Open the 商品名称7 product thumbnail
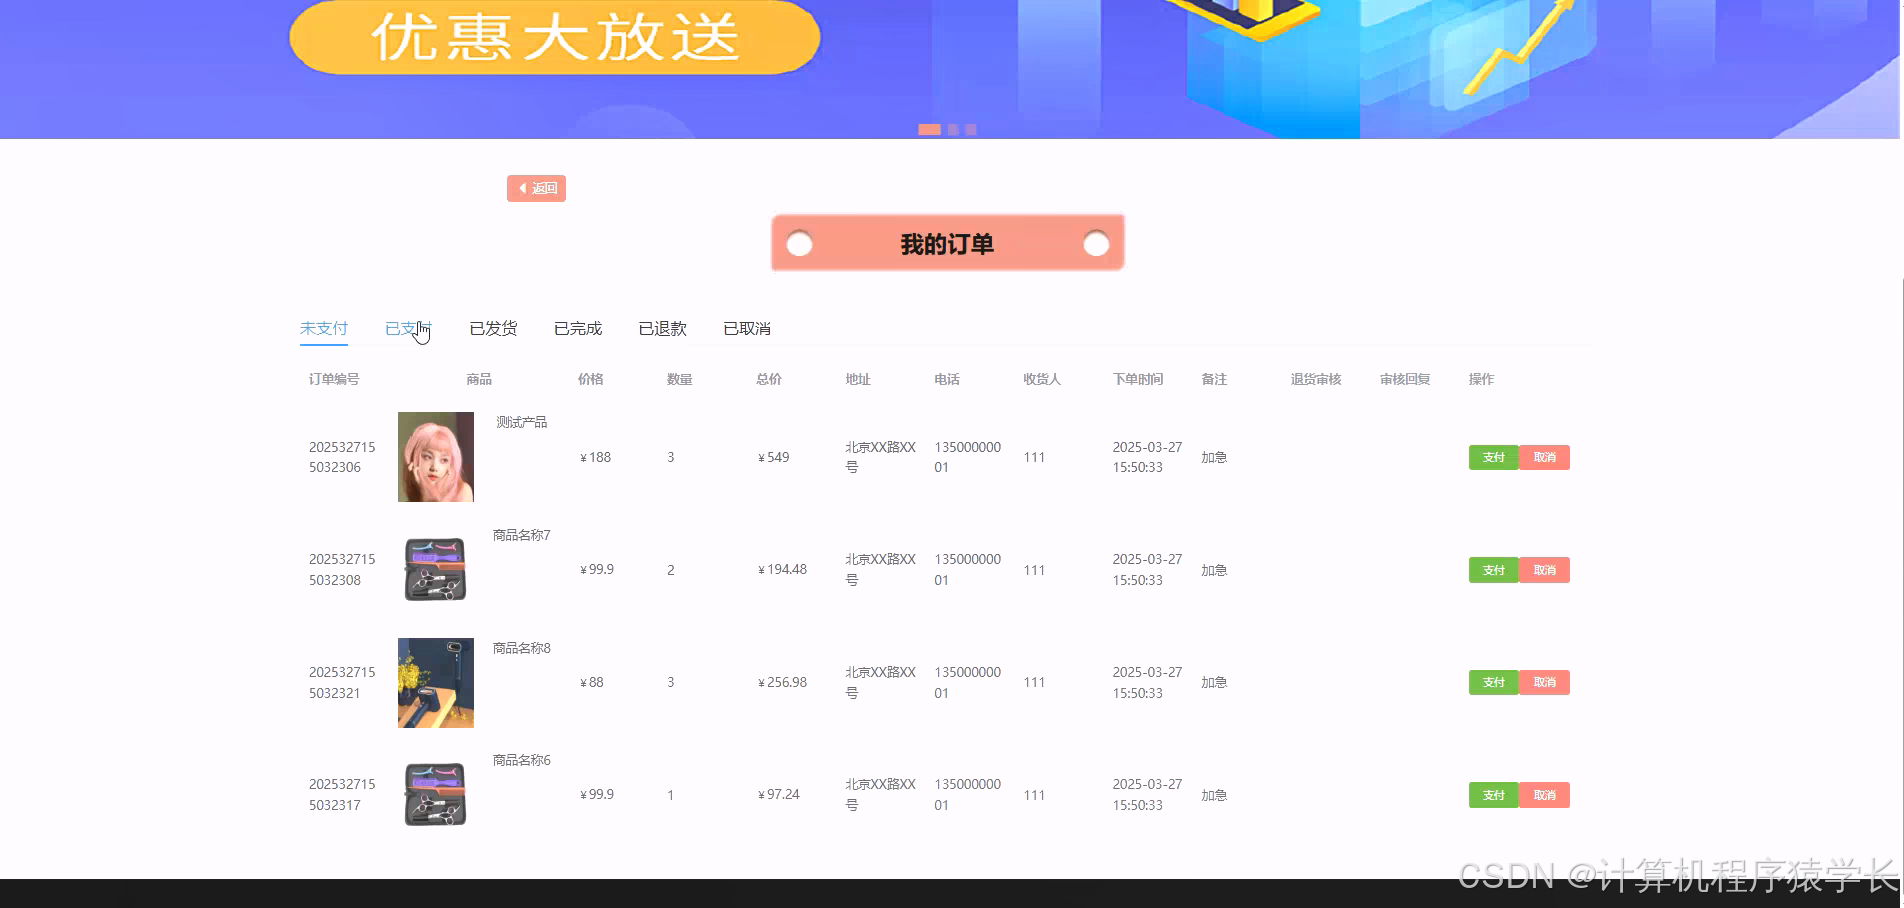The width and height of the screenshot is (1904, 908). [435, 569]
